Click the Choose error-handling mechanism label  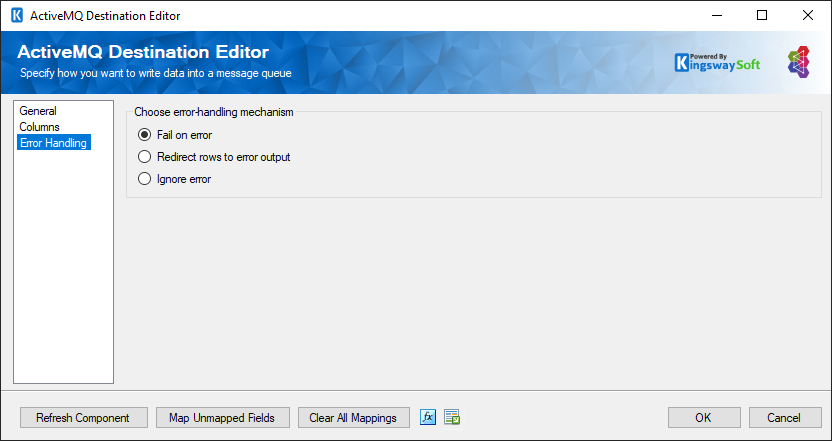[x=214, y=112]
